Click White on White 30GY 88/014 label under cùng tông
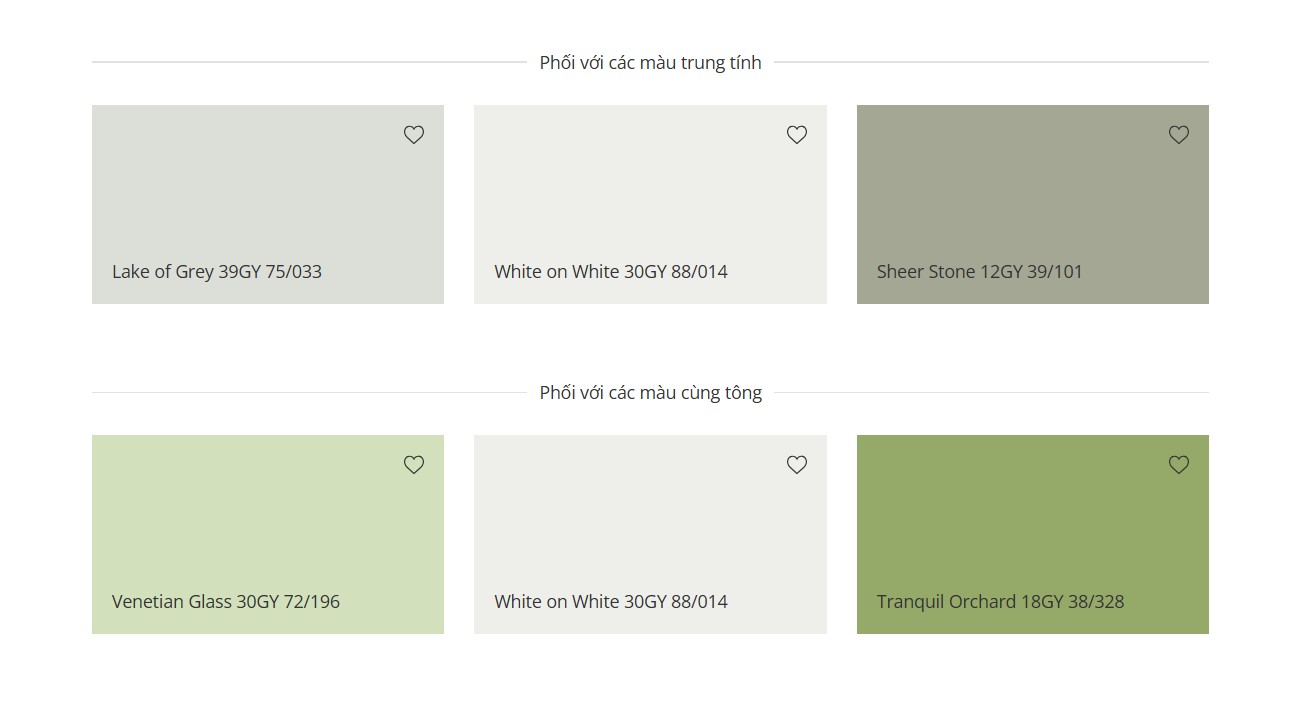The image size is (1292, 714). [x=611, y=602]
